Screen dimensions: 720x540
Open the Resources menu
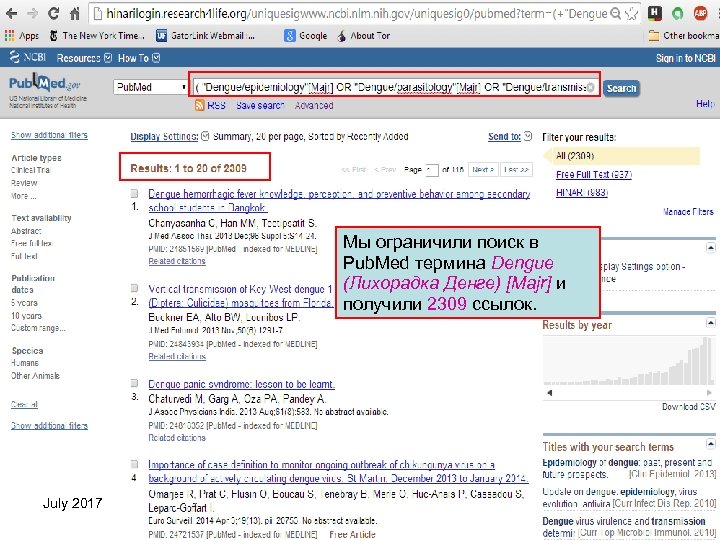[84, 58]
